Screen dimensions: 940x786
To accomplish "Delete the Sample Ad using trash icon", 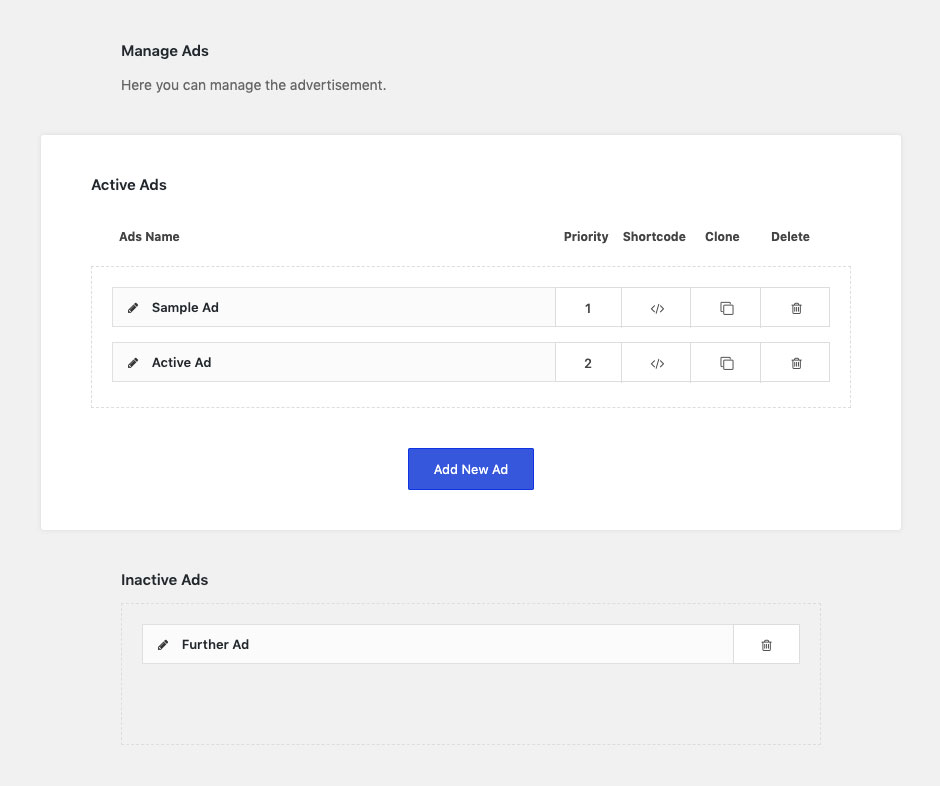I will pyautogui.click(x=796, y=308).
